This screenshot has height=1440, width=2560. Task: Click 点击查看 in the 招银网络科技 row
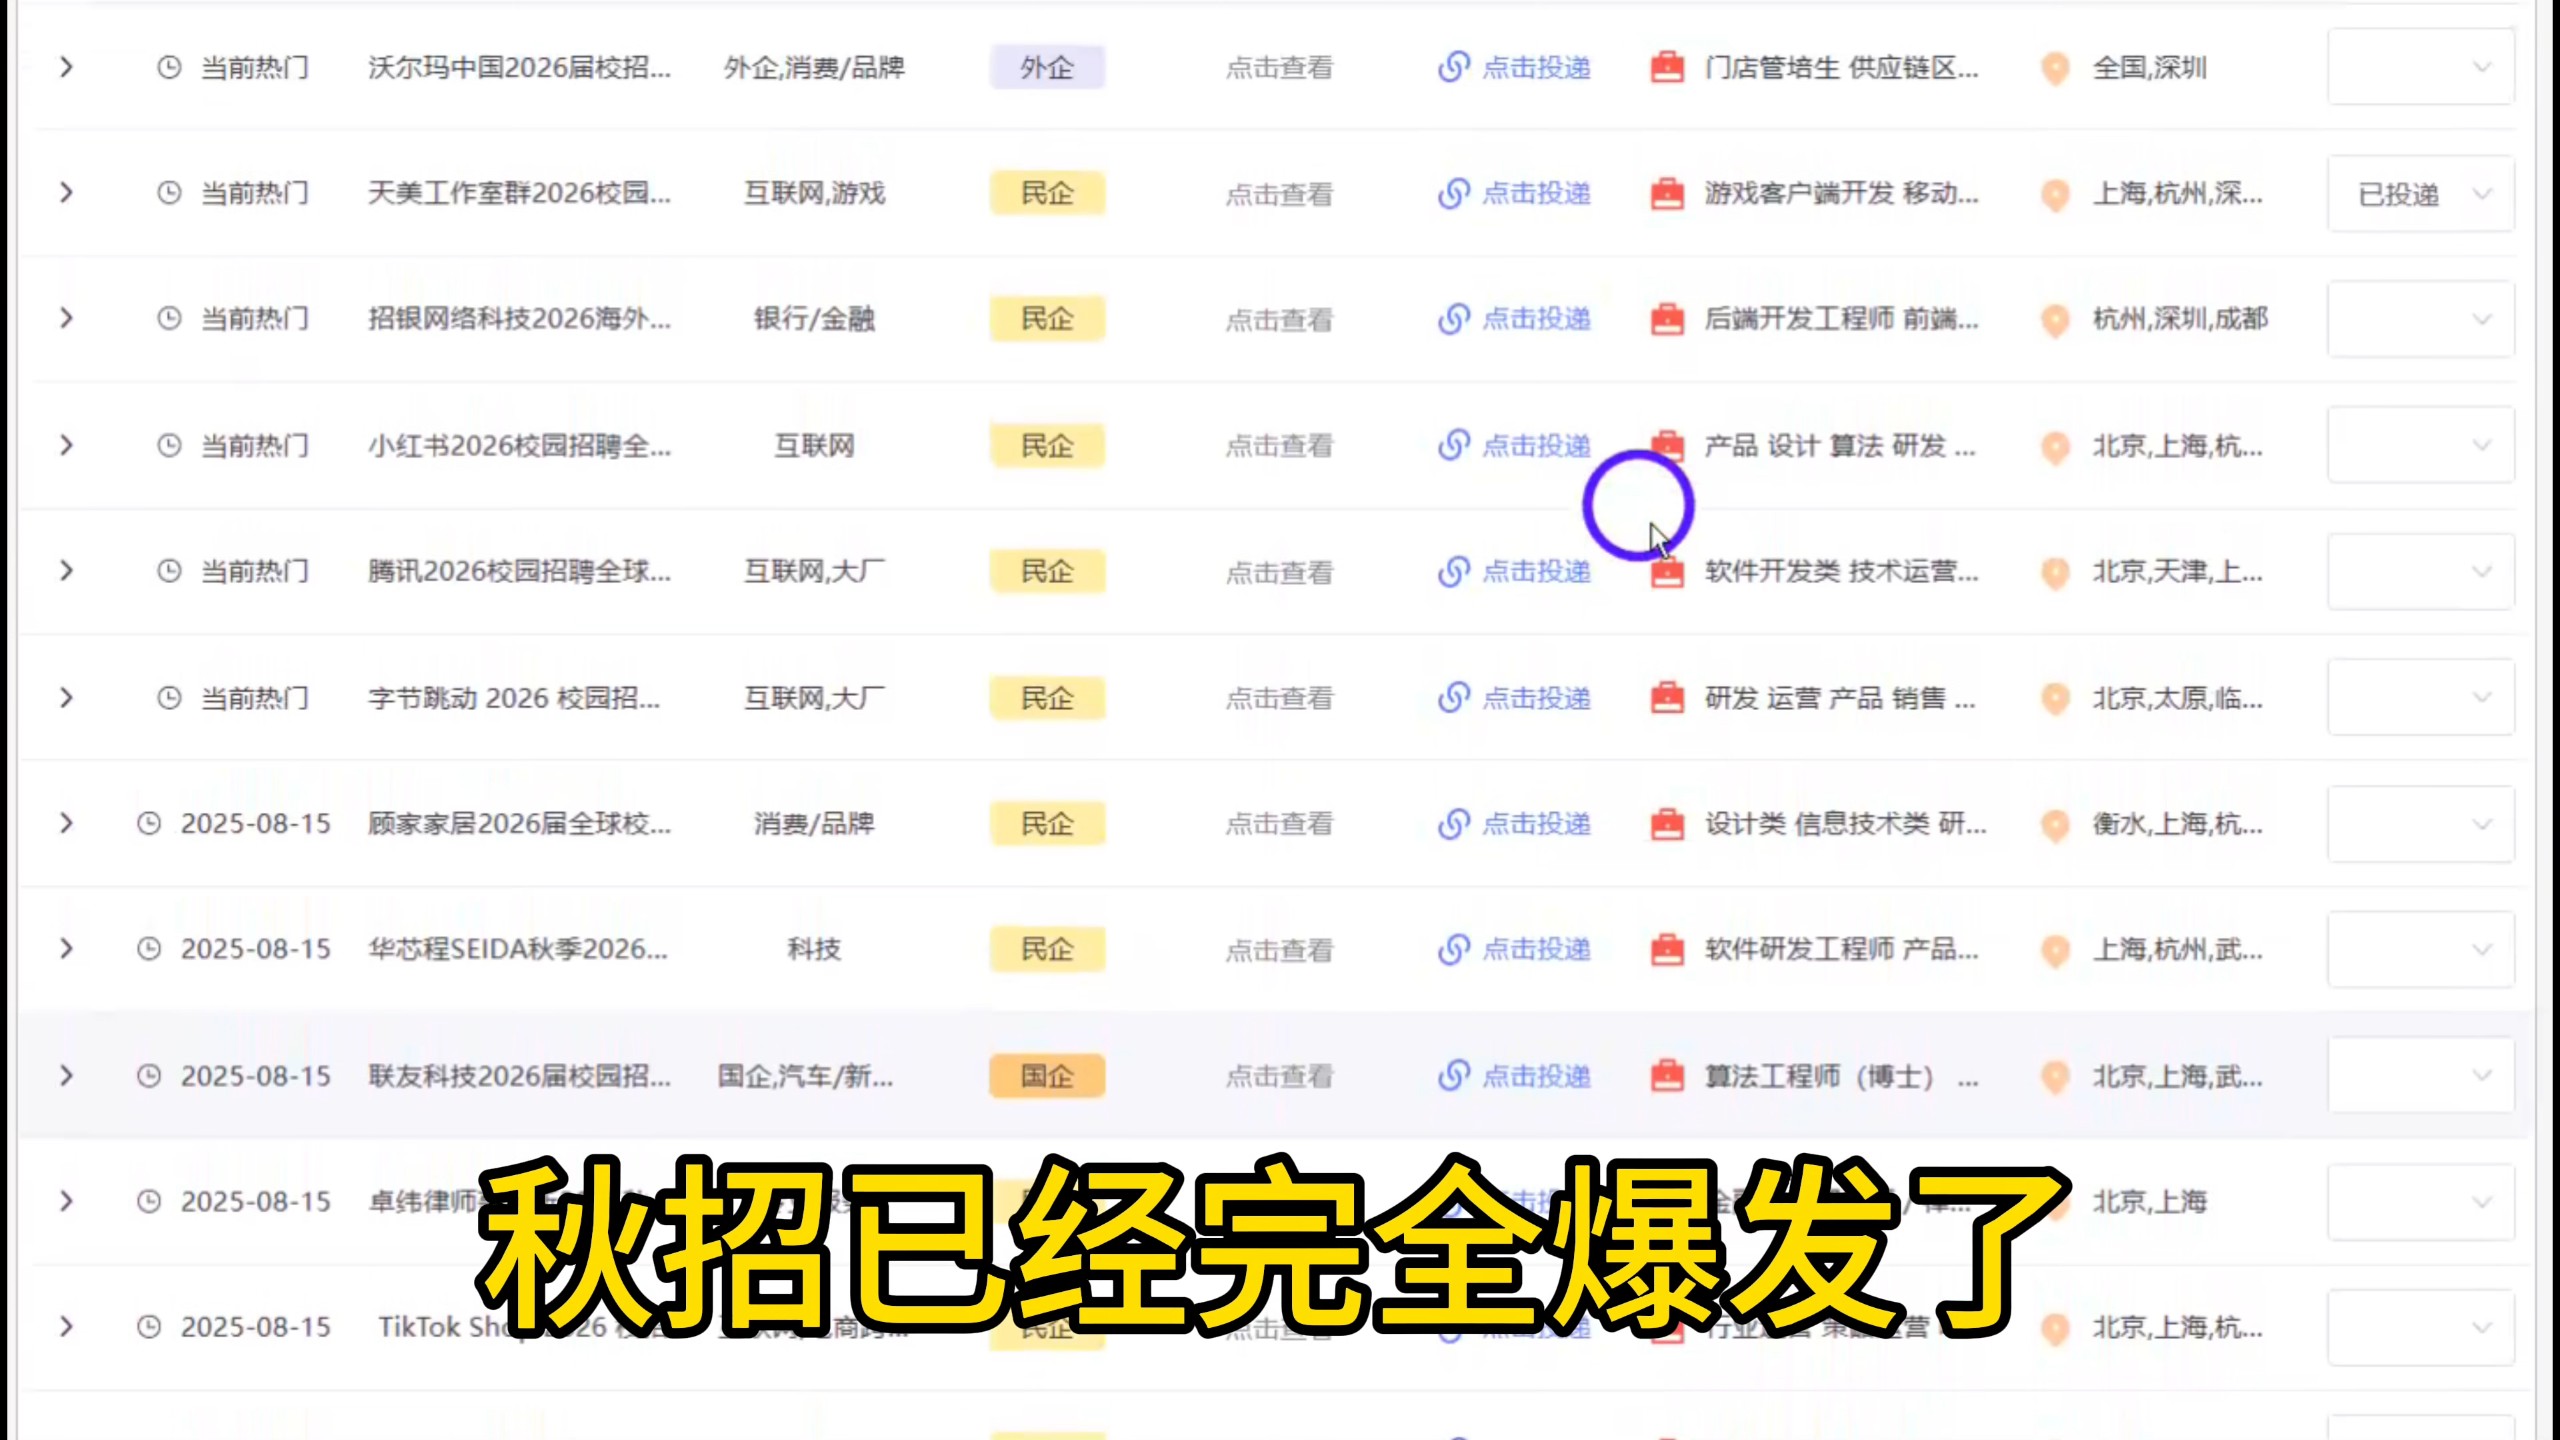tap(1280, 320)
